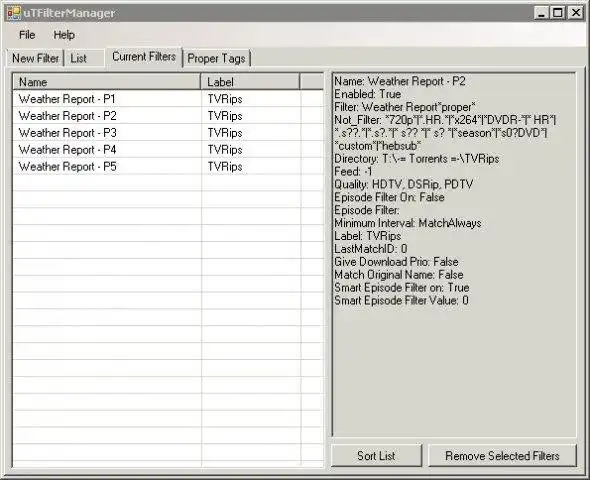Select the Weather Report - P1 row

click(x=168, y=99)
